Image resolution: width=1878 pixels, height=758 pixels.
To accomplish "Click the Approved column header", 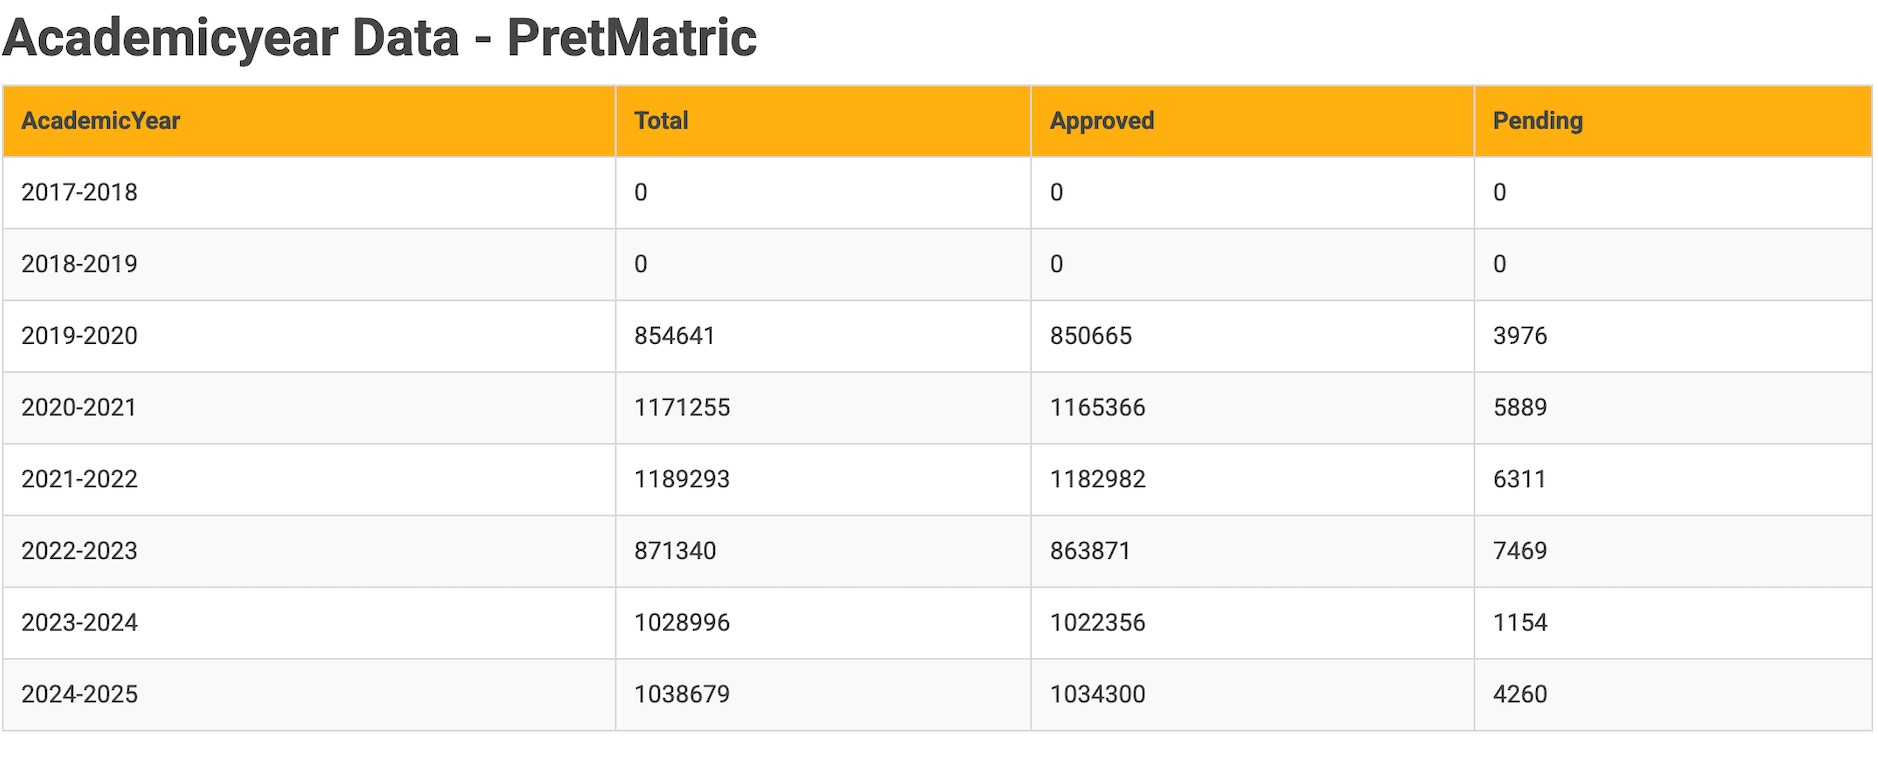I will pos(1253,121).
